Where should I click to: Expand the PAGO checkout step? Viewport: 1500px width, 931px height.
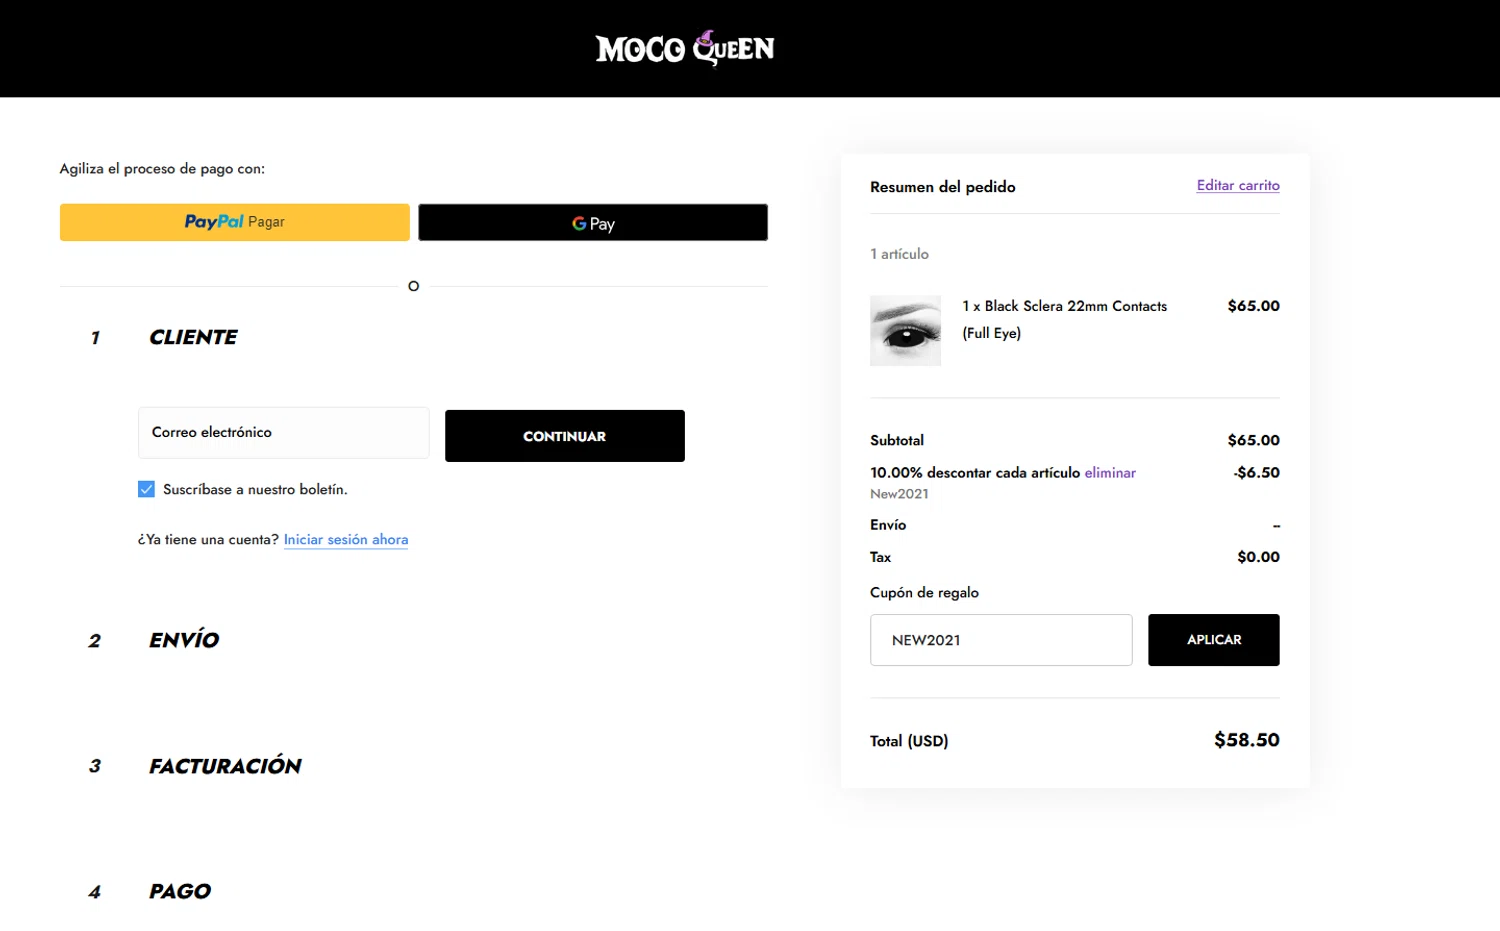click(x=180, y=892)
